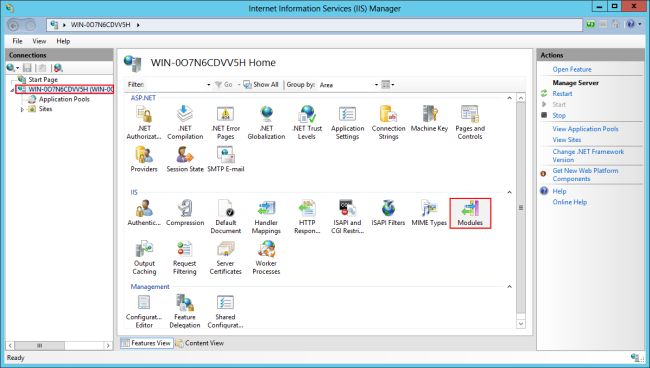Open the .NET Authorization feature icon
Screen dimensions: 650x368
[144, 123]
